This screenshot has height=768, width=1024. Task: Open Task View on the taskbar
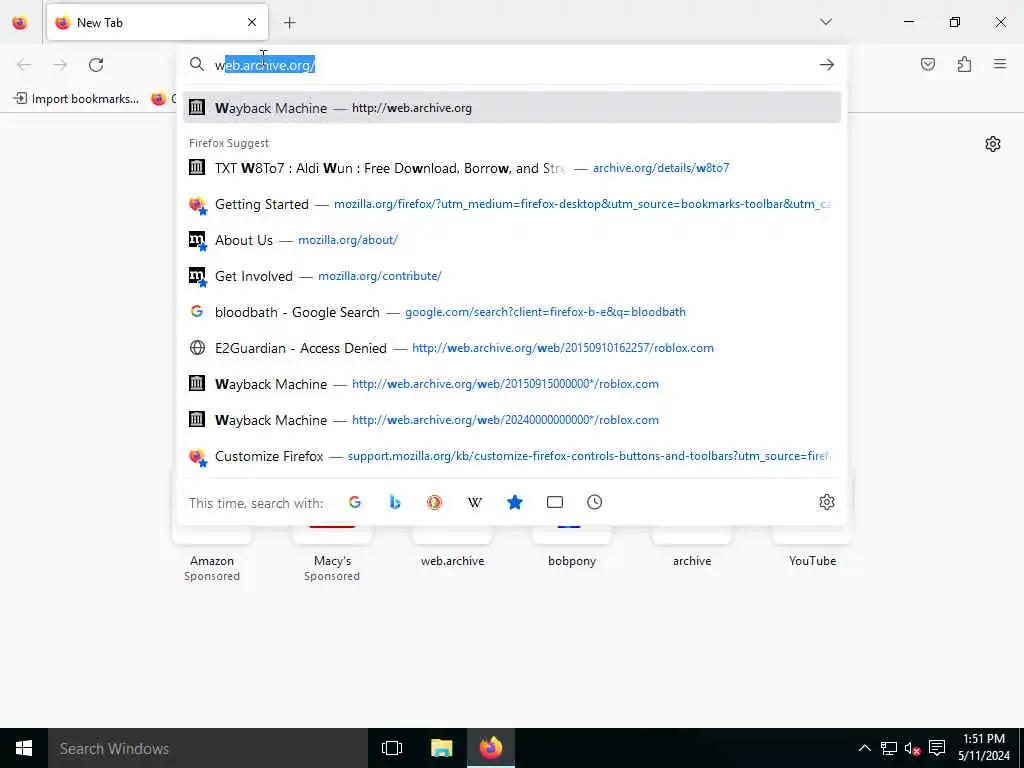392,748
